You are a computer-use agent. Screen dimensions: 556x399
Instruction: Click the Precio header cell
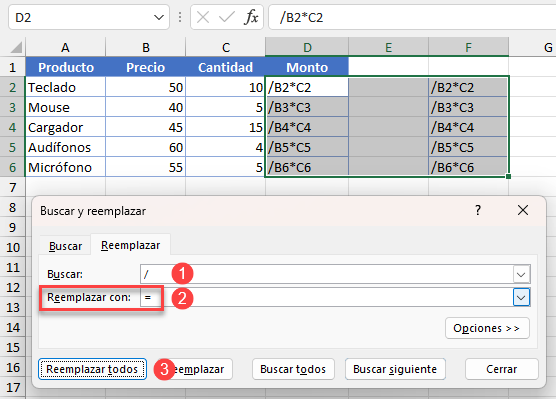(x=145, y=67)
